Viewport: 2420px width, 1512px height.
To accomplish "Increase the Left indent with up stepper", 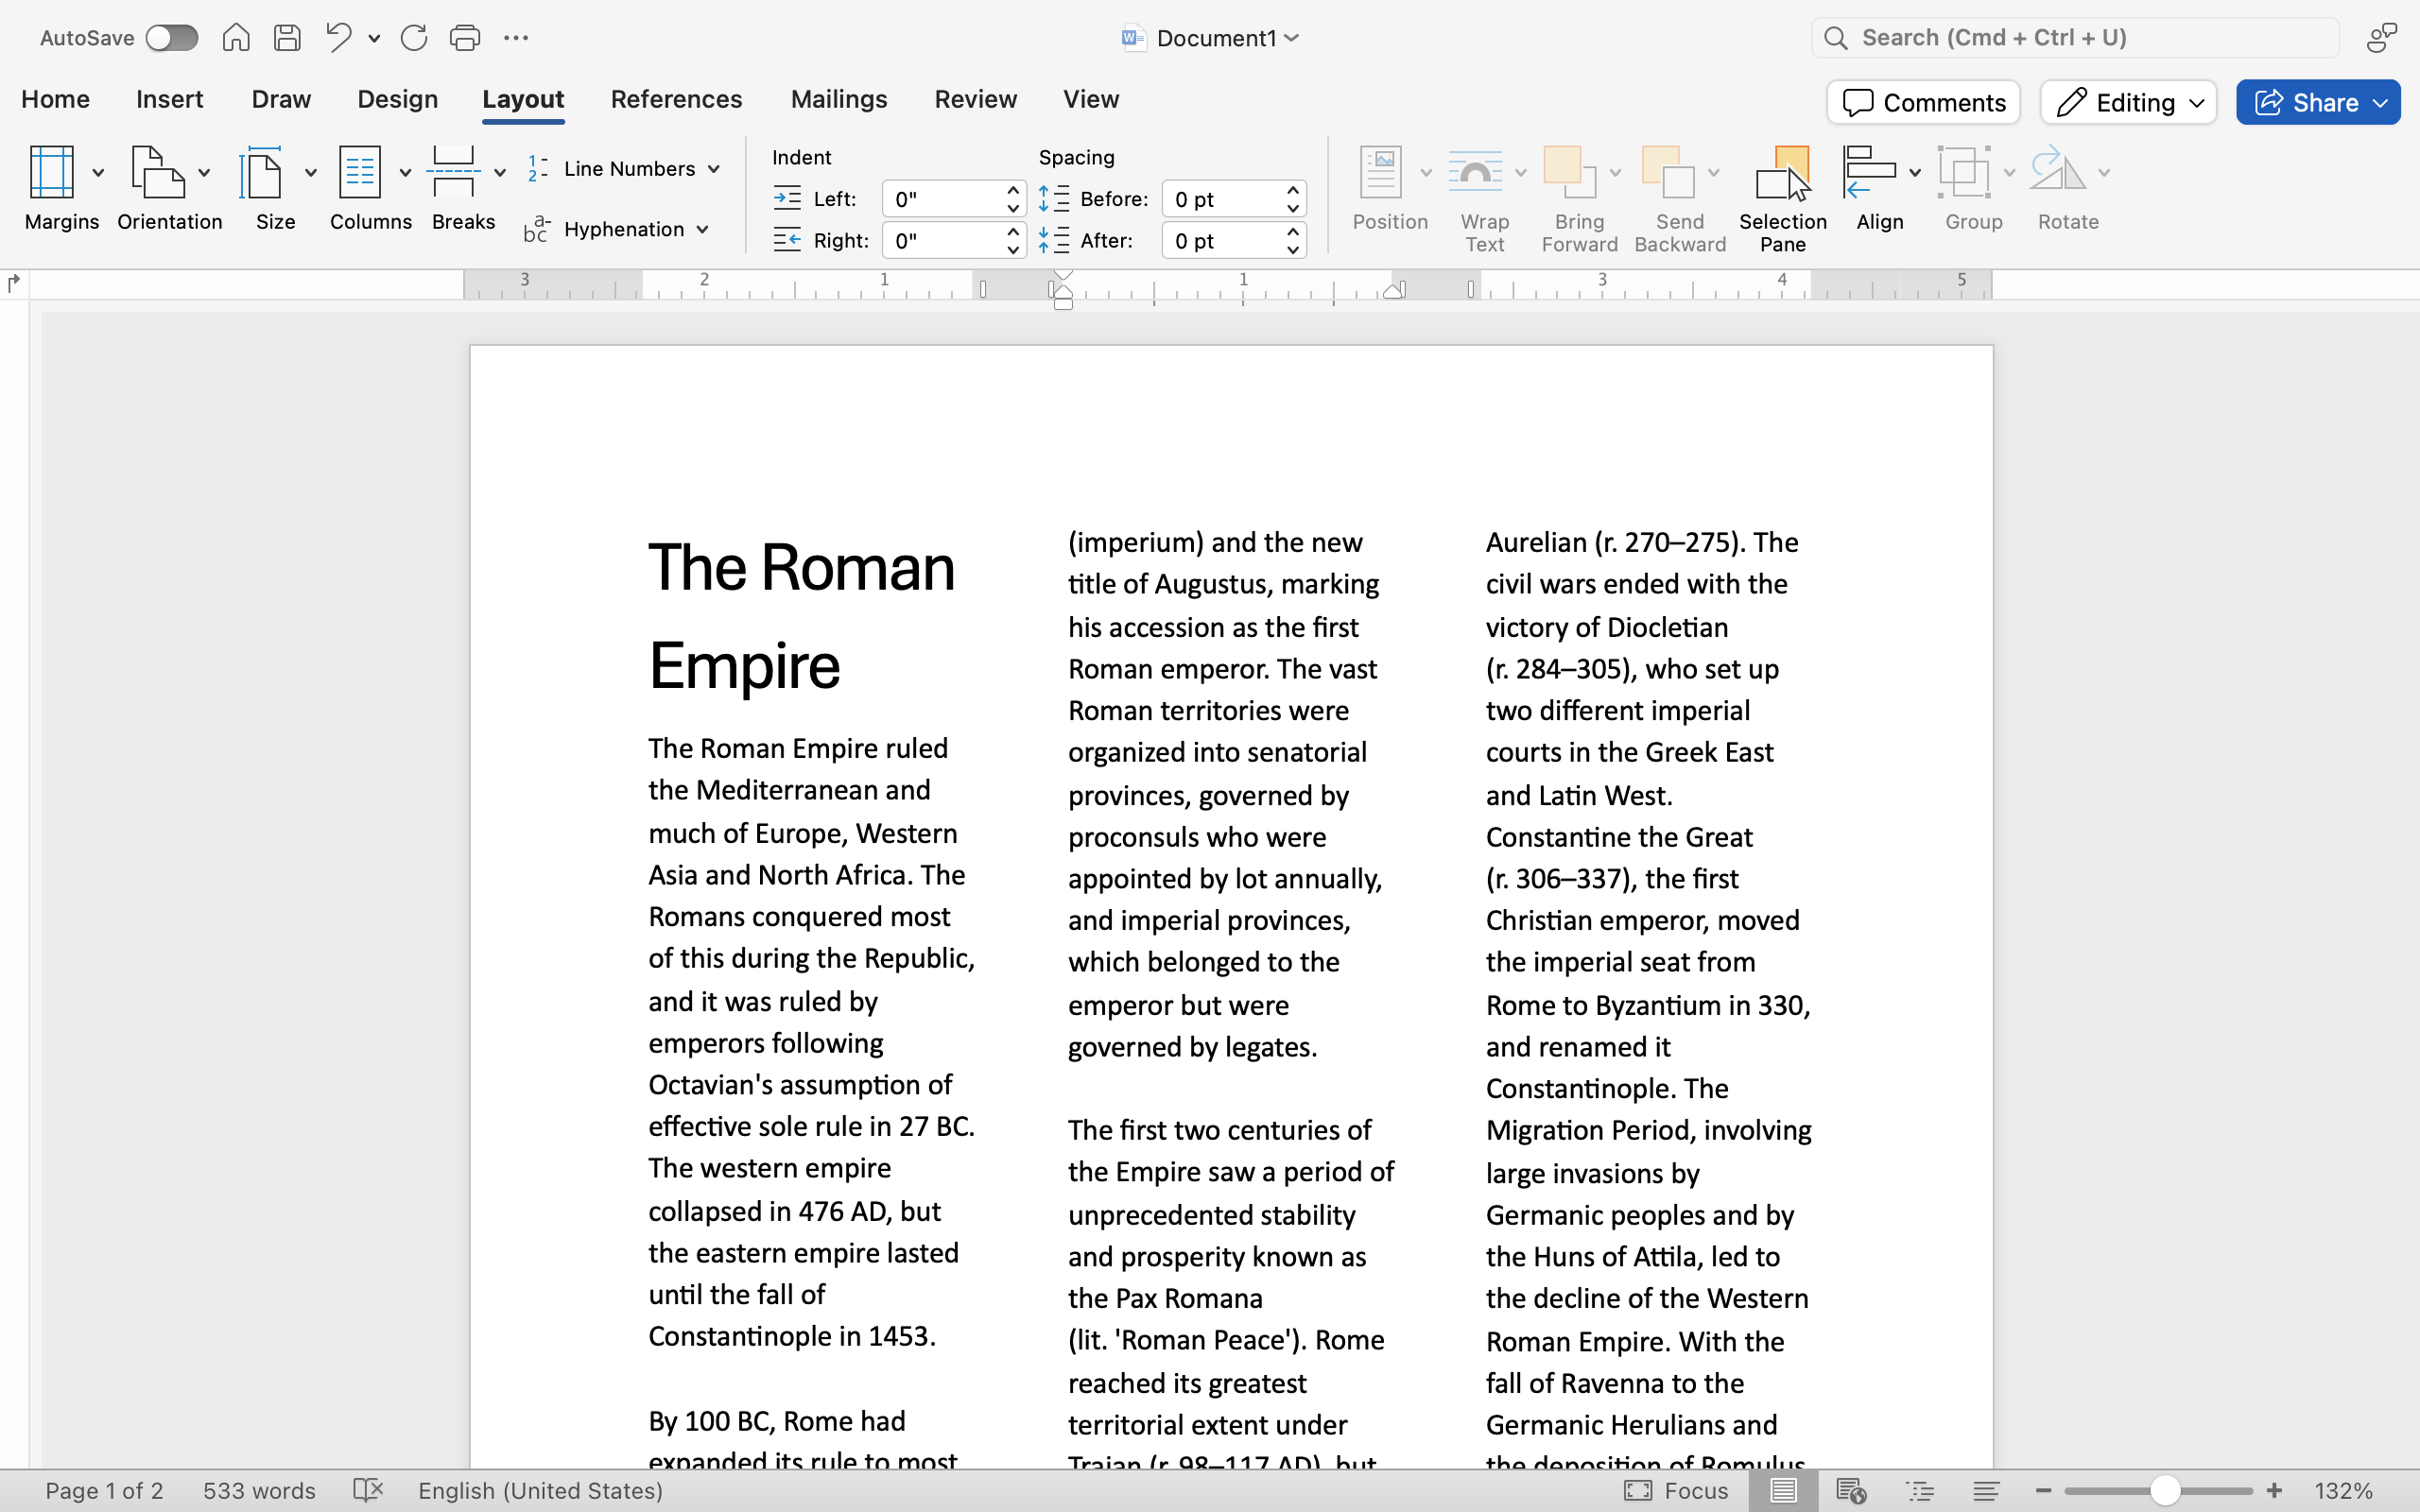I will click(1013, 190).
